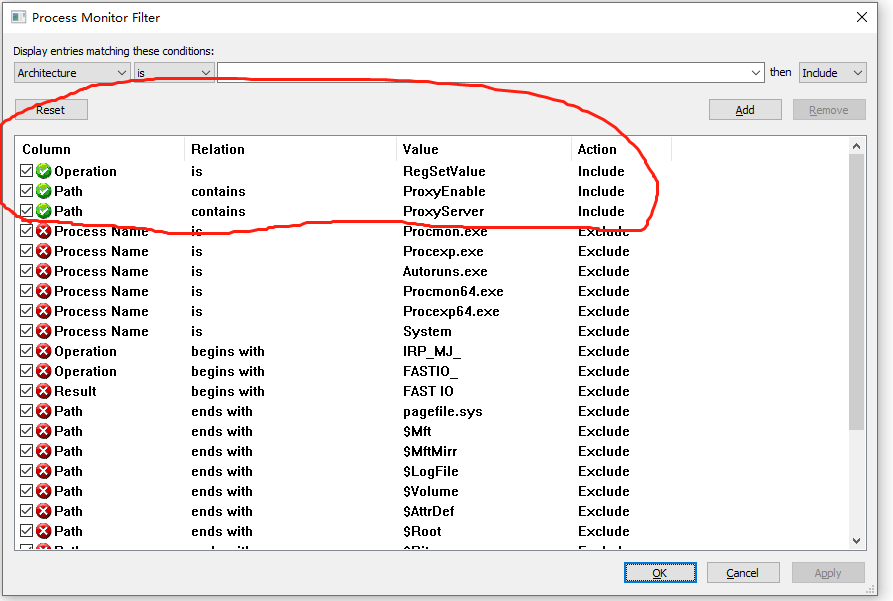Uncheck the $Mft path filter

26,431
